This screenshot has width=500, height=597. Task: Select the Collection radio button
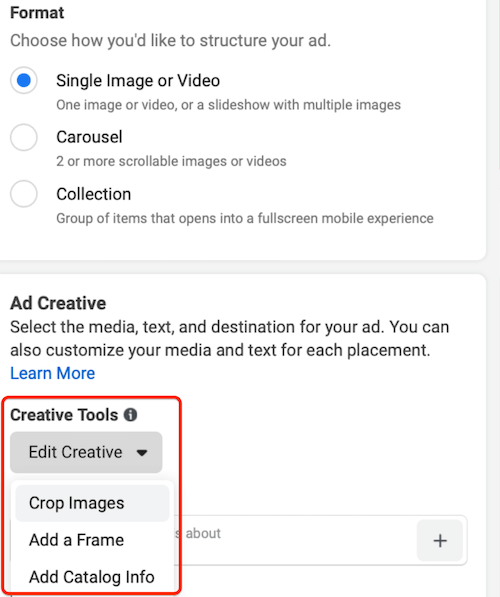pos(24,194)
